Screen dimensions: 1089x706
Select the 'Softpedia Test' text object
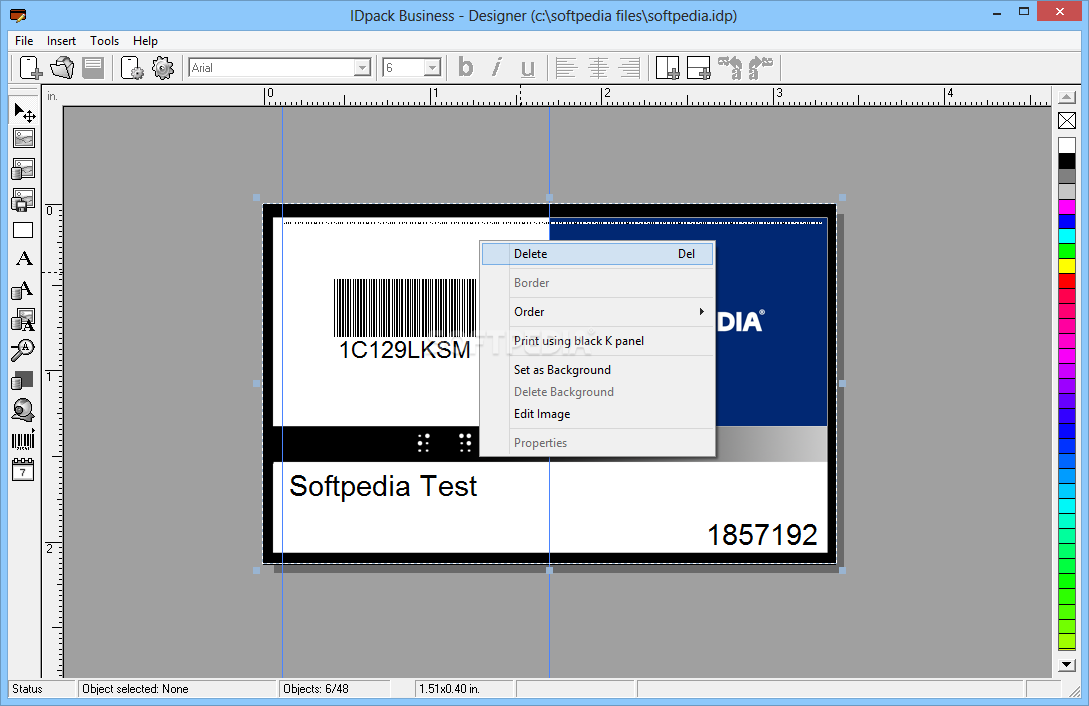point(383,486)
